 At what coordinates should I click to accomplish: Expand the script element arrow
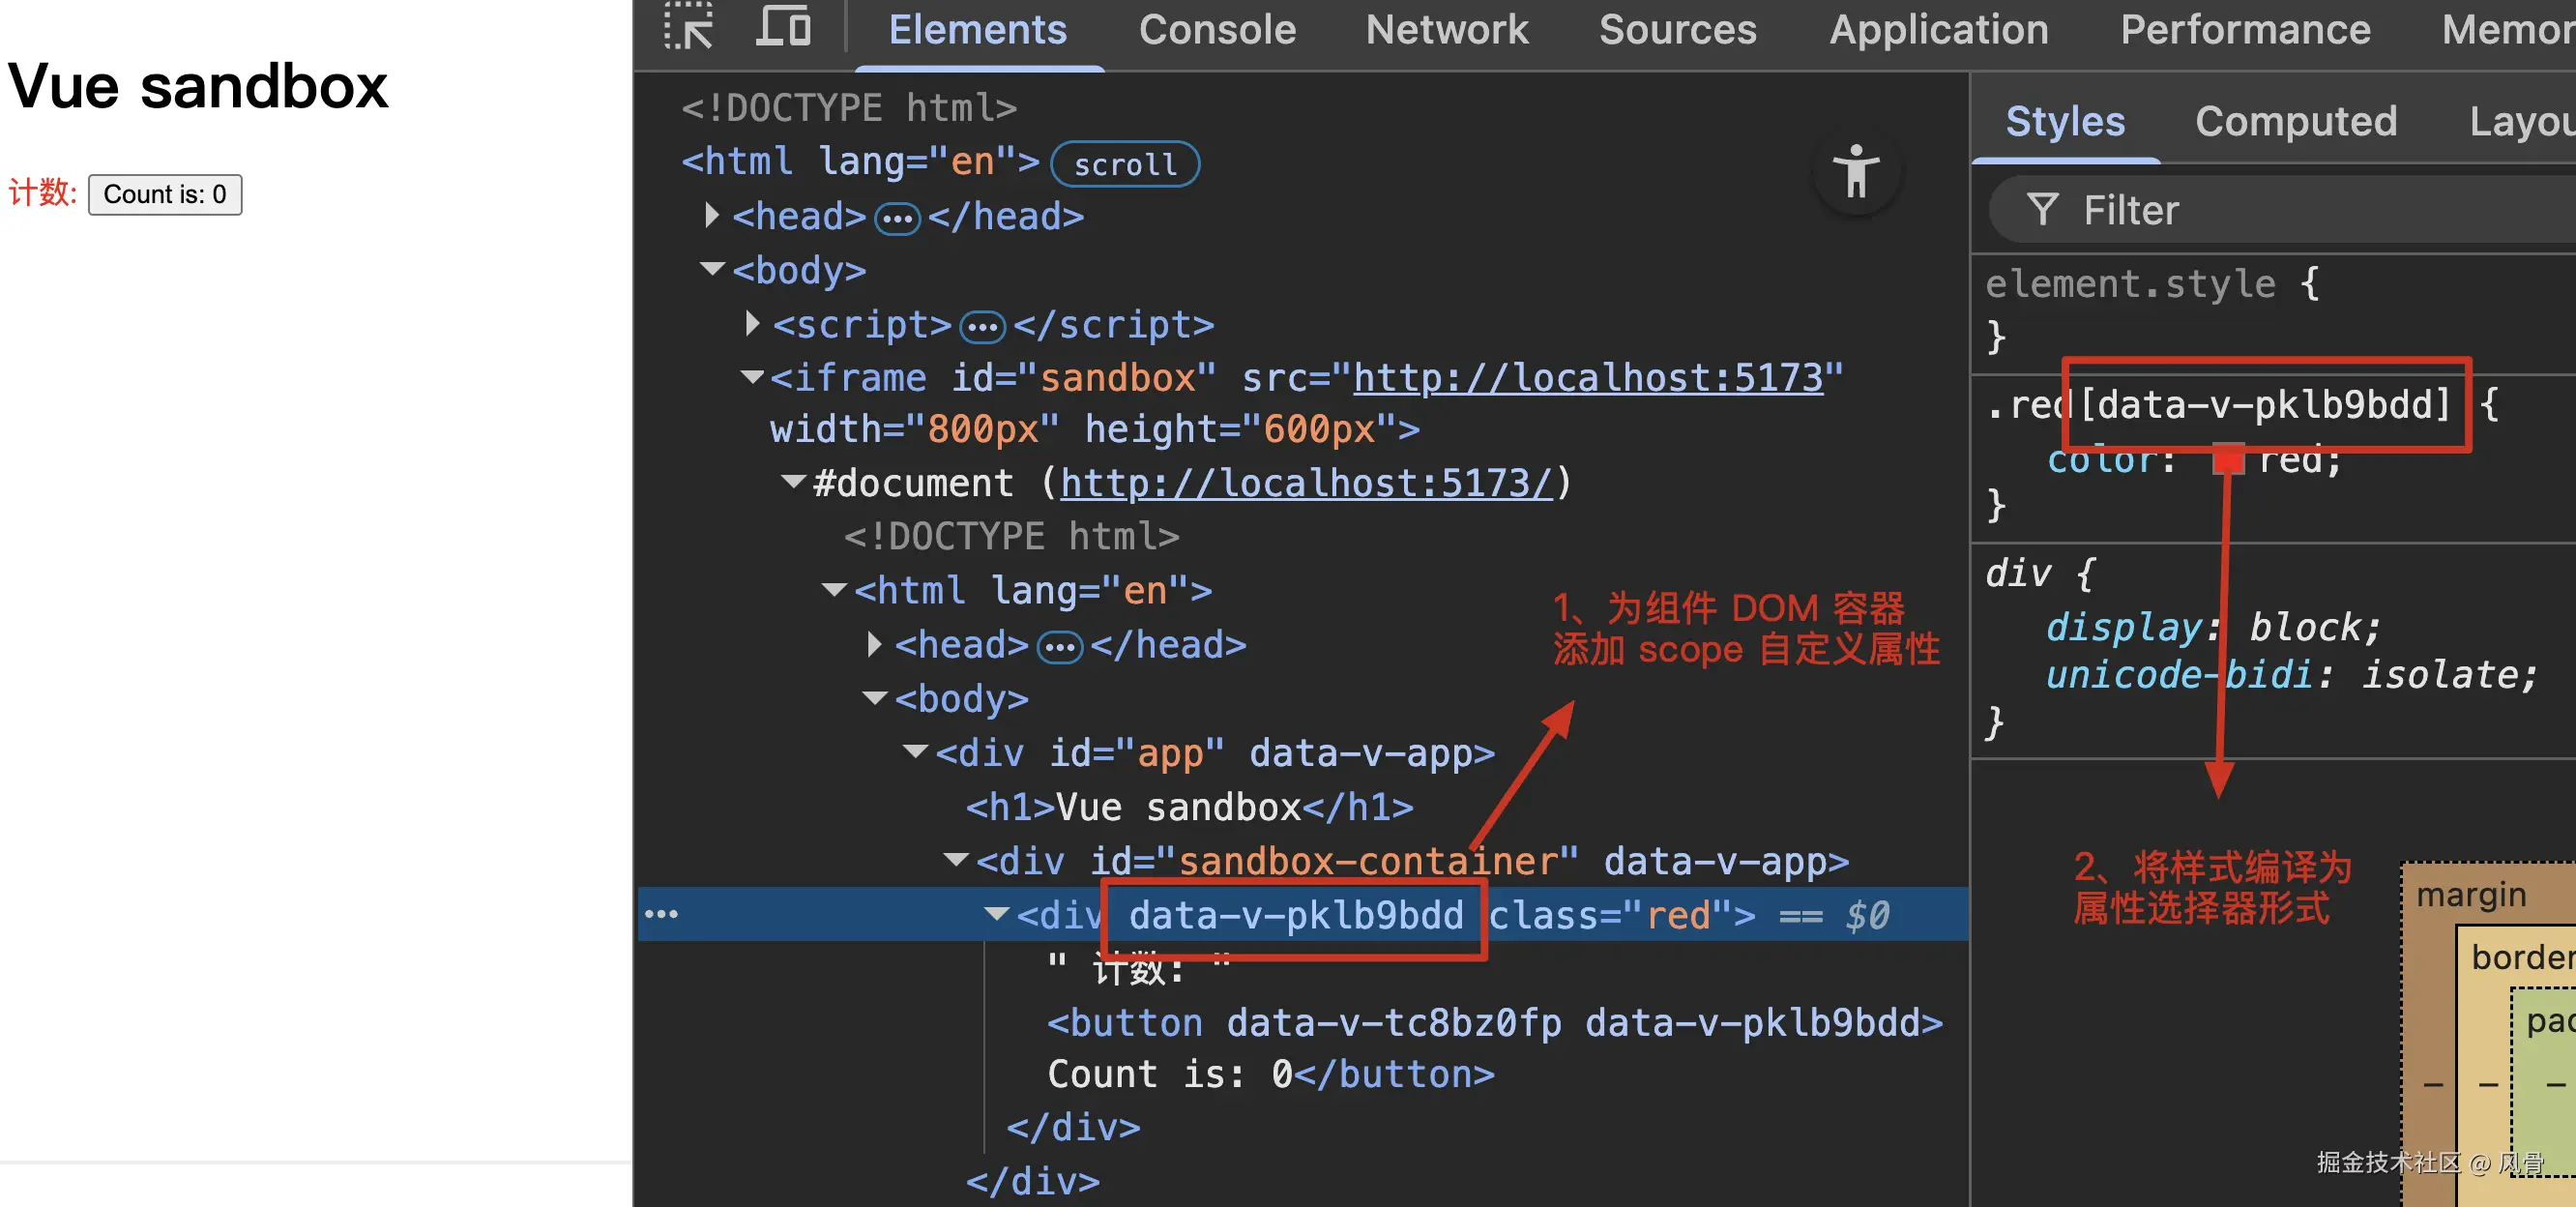[752, 324]
